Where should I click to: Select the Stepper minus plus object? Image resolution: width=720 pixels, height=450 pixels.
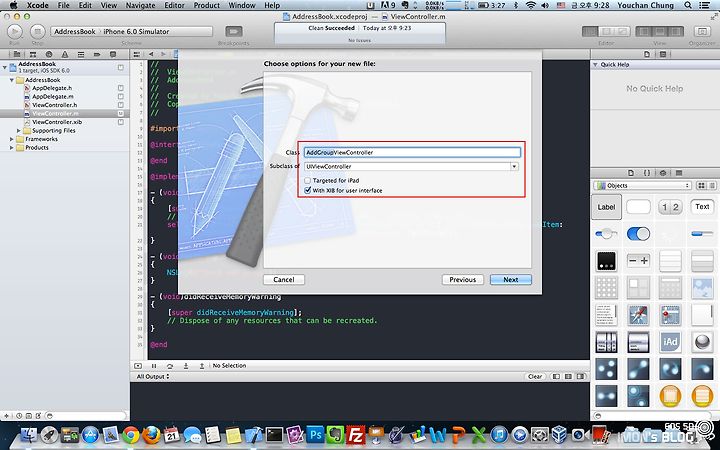click(x=638, y=261)
